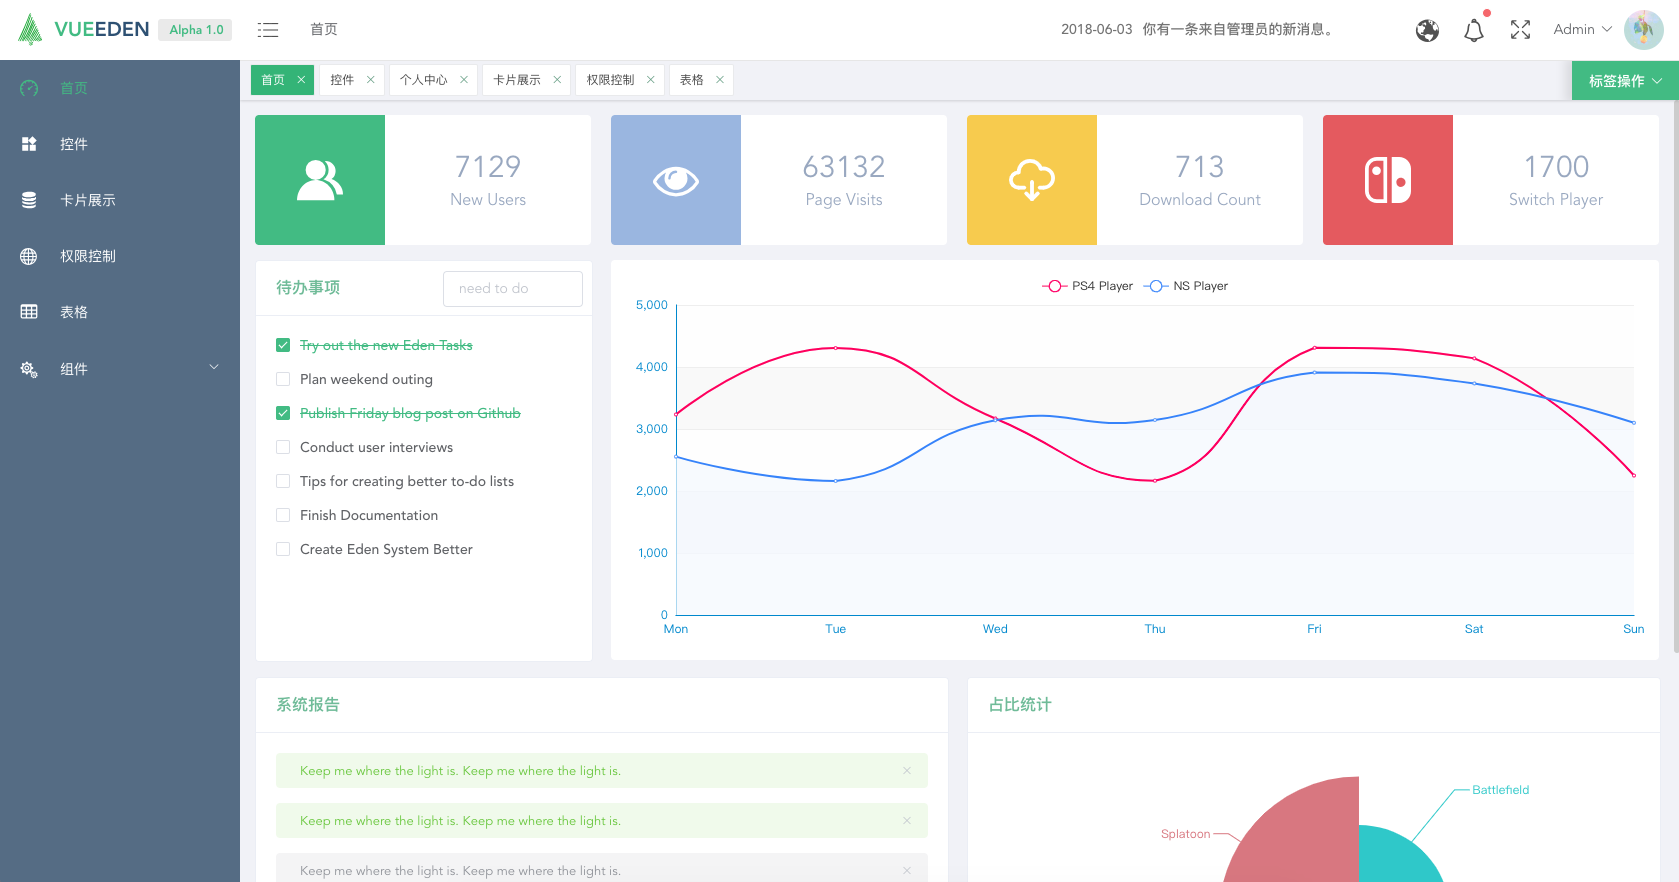
Task: Close the 权限控制 tab with its X
Action: point(651,80)
